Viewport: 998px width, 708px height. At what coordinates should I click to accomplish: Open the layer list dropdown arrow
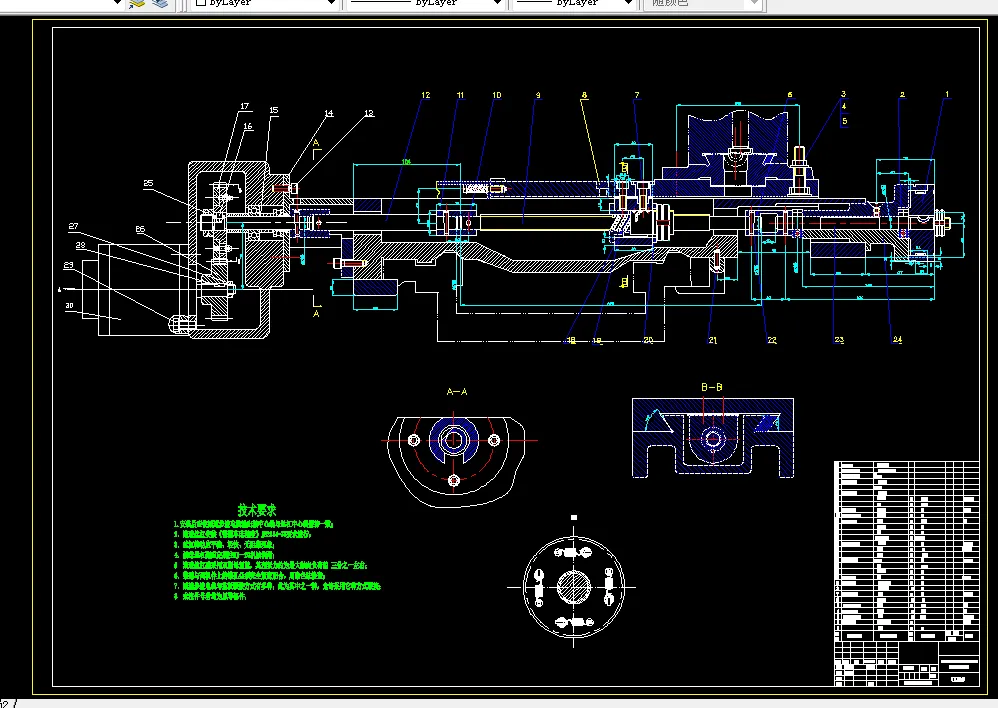click(117, 3)
